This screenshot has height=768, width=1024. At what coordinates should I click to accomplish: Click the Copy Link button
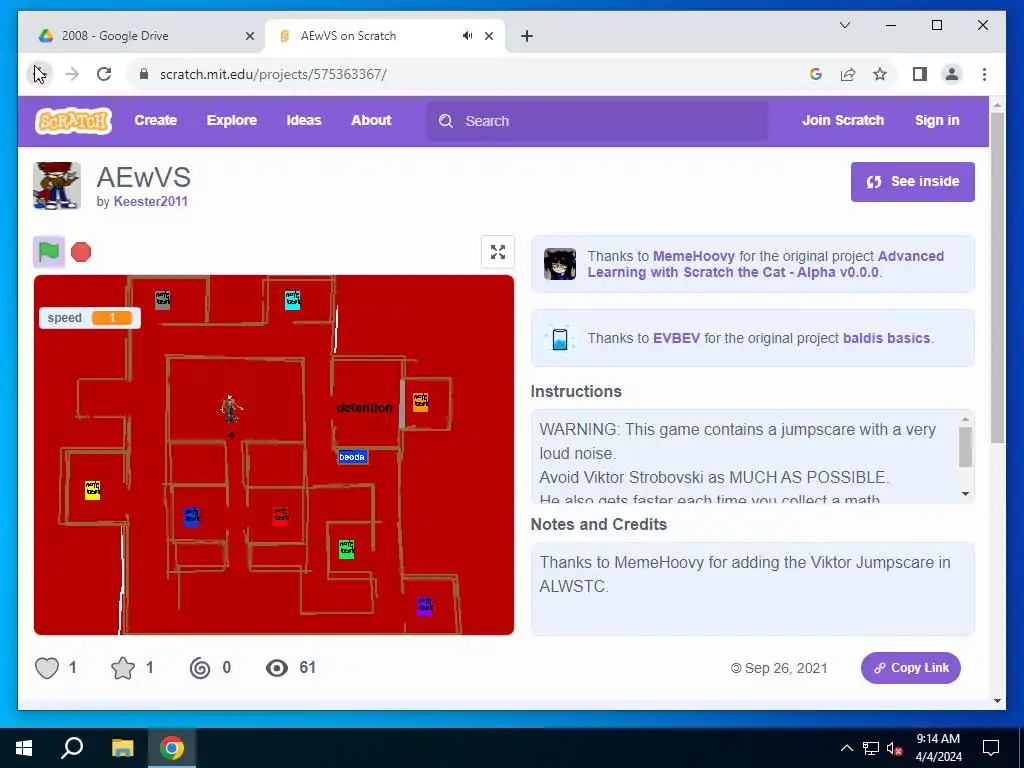click(x=910, y=667)
